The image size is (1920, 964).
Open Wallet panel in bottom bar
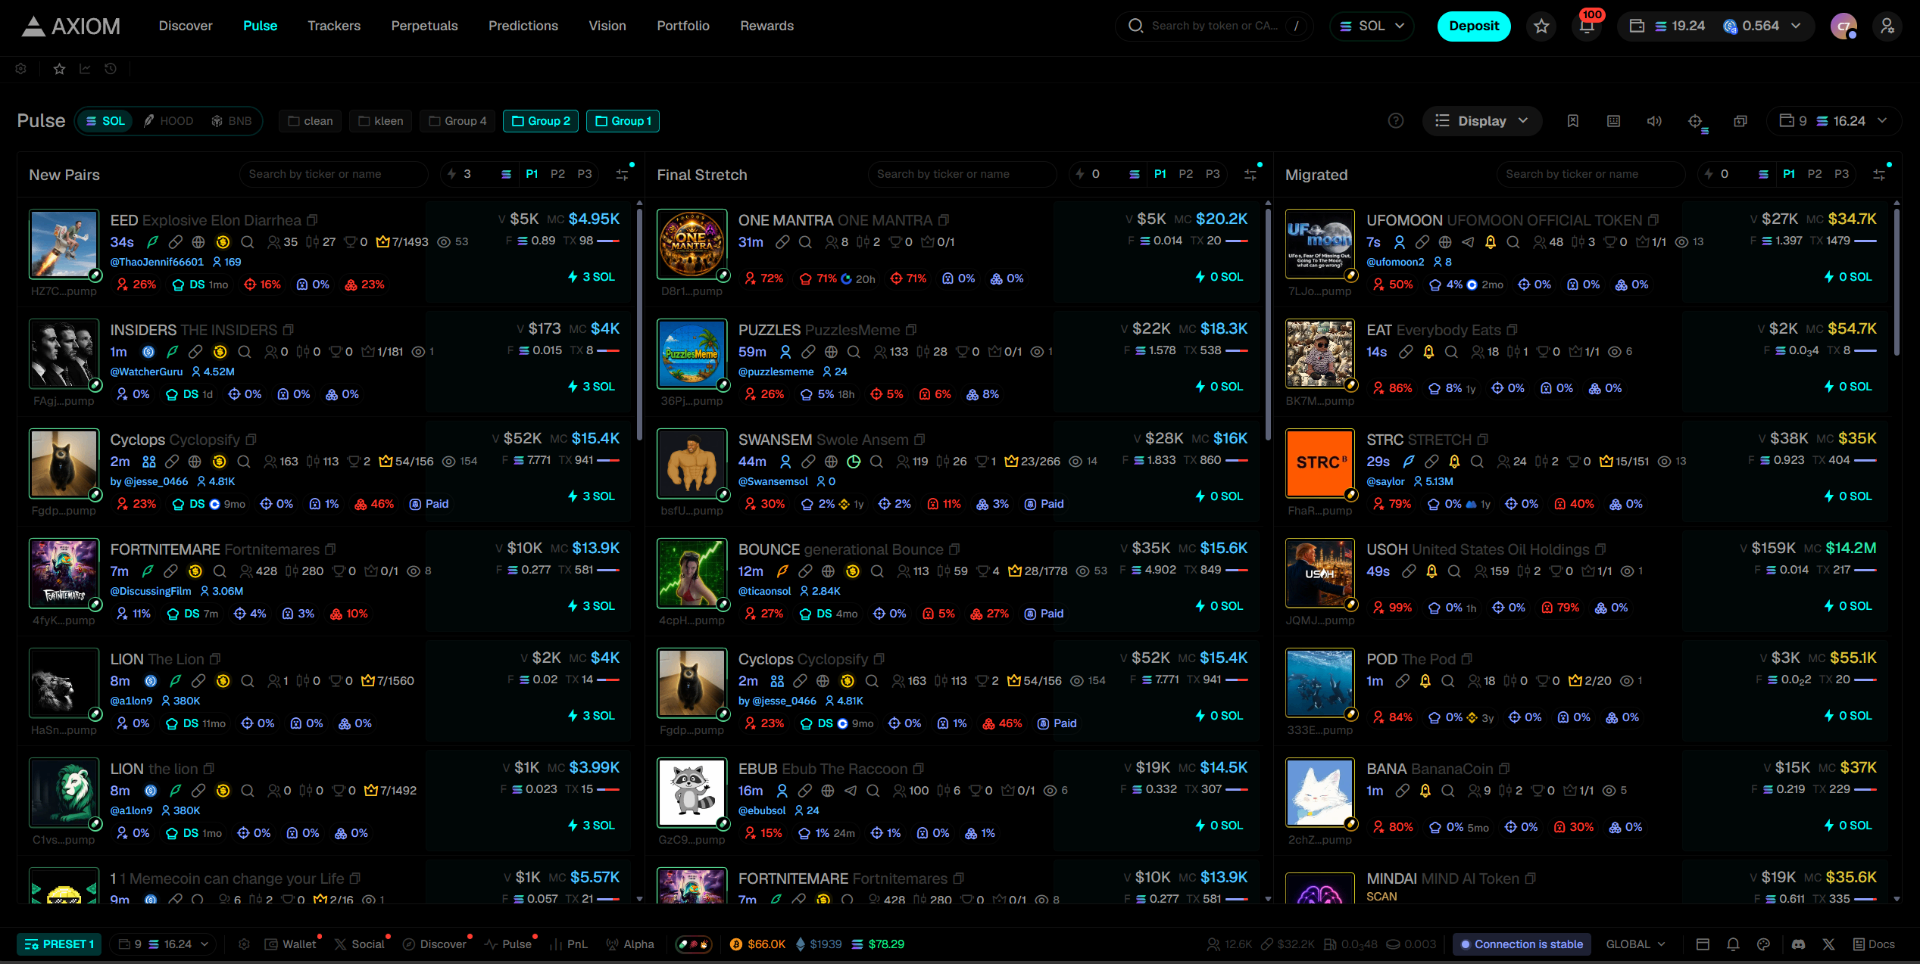[x=291, y=944]
